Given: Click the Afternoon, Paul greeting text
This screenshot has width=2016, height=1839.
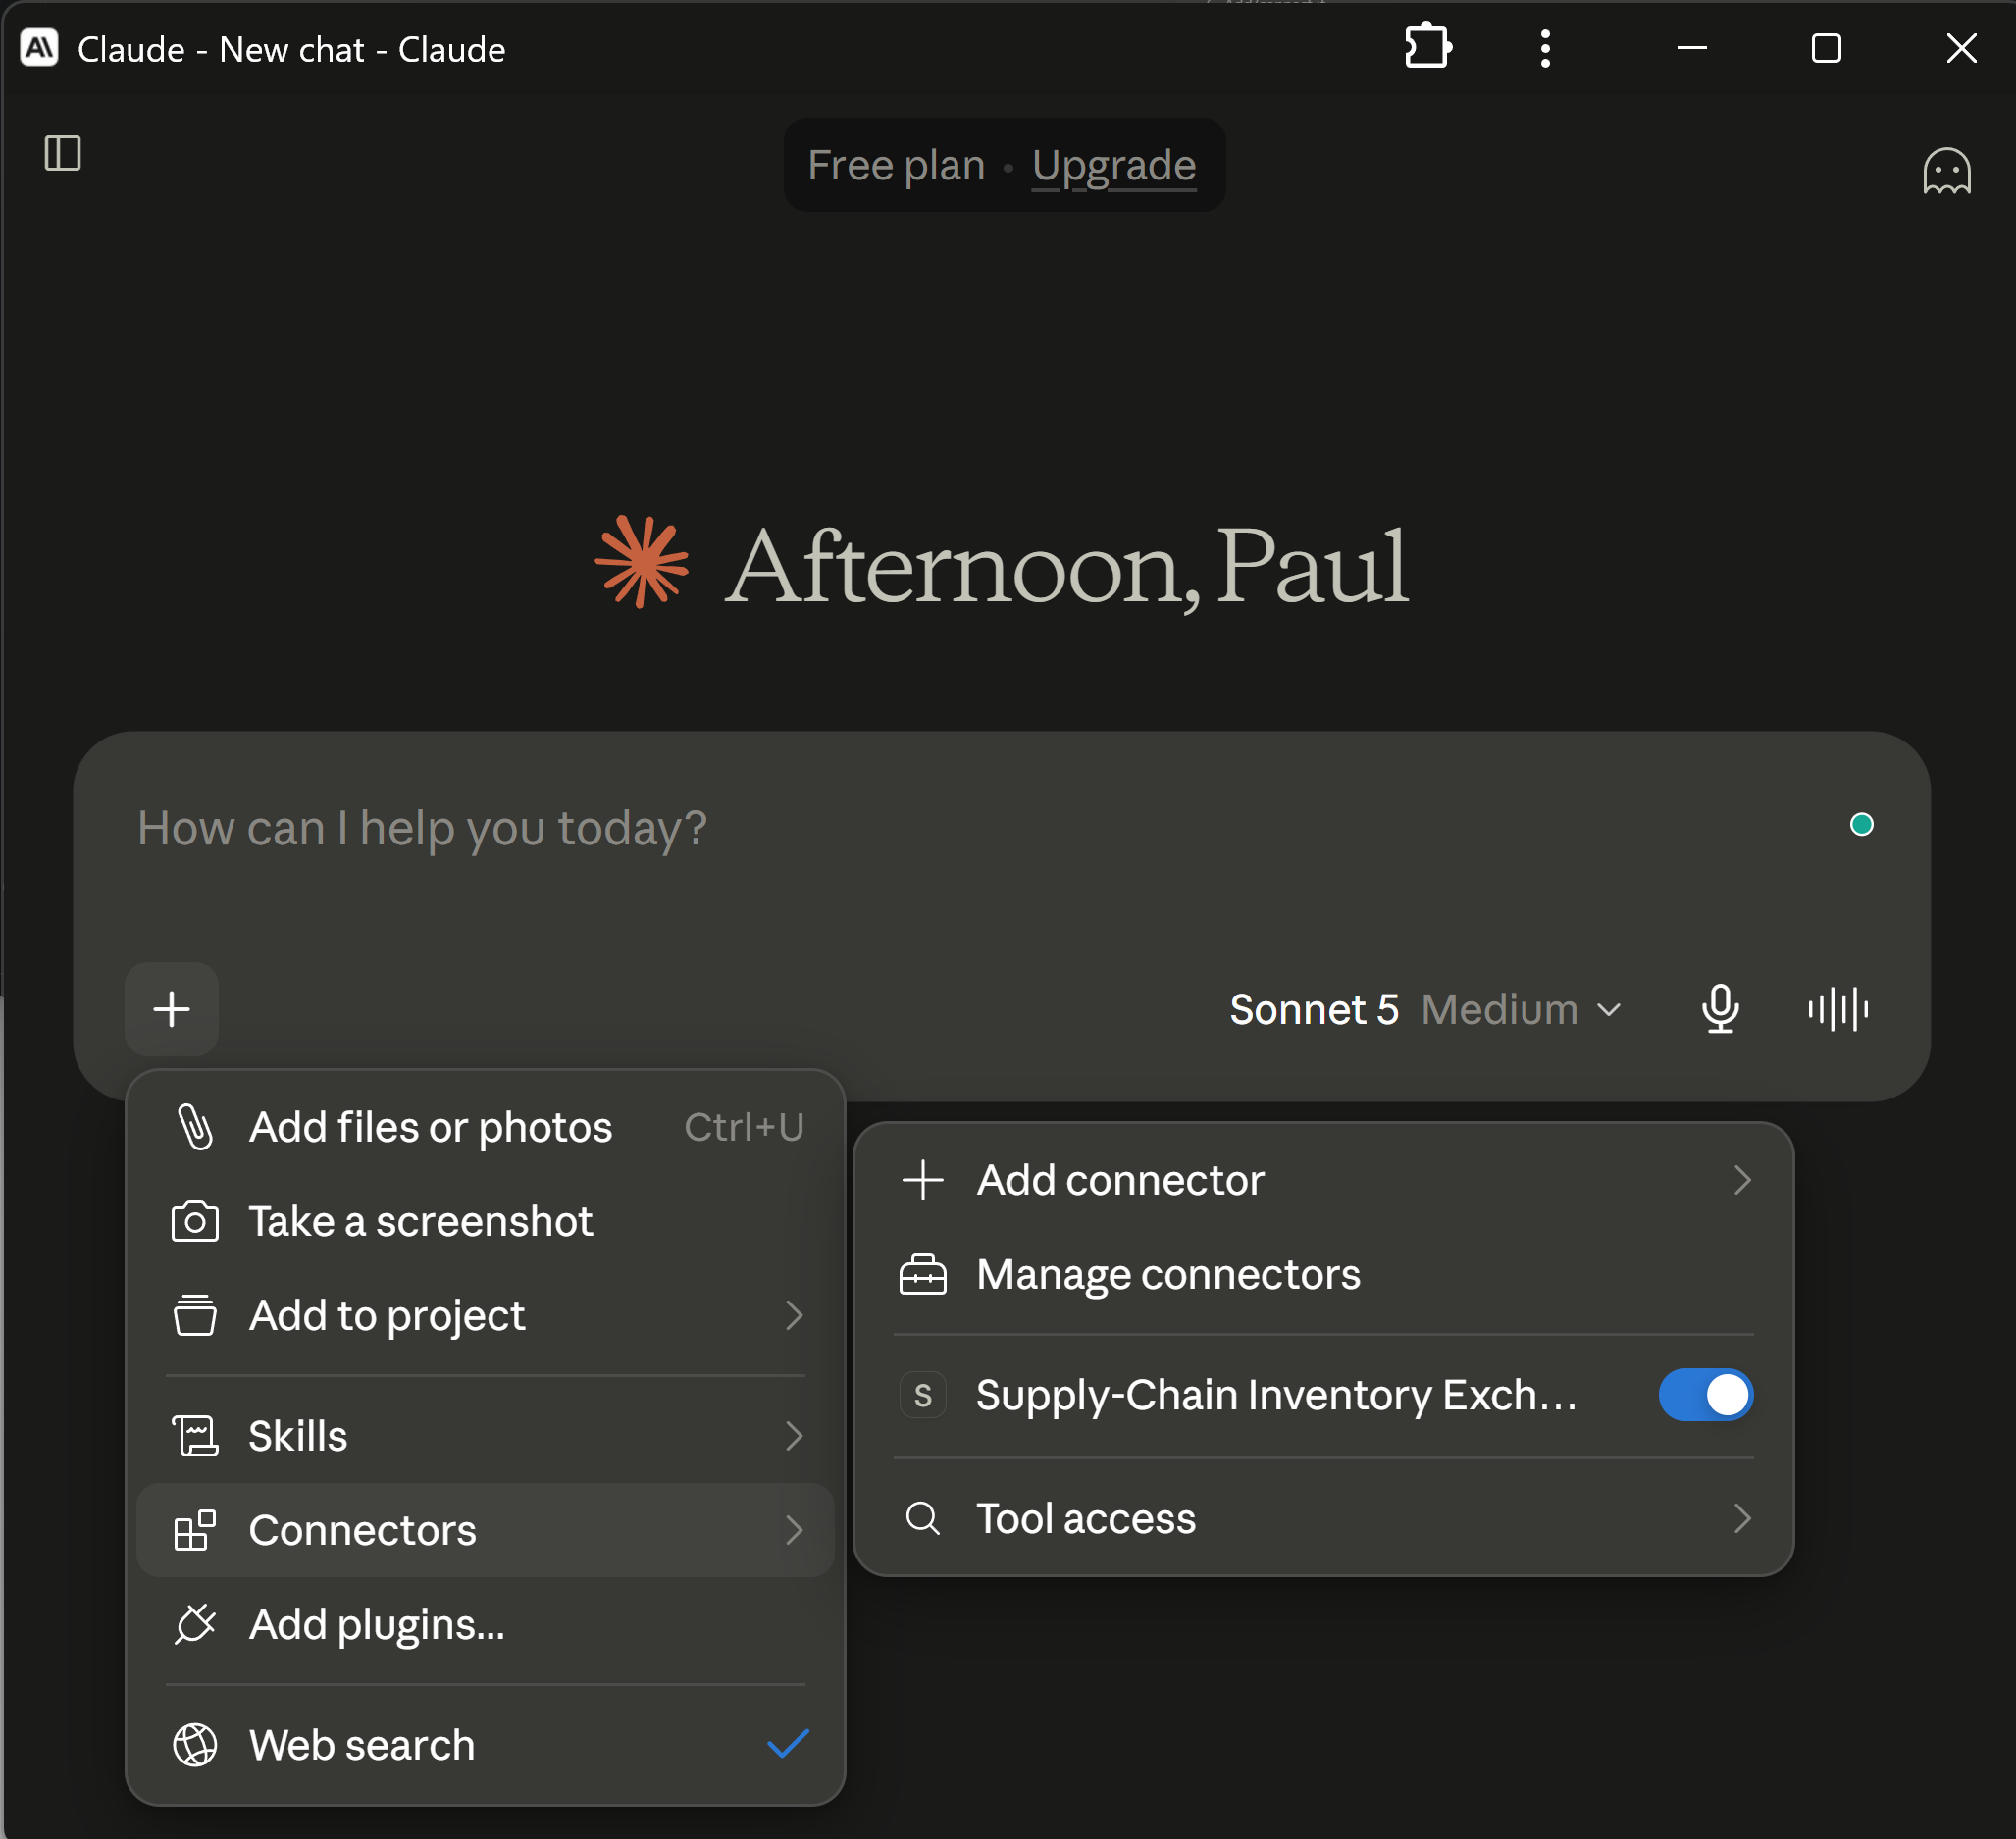Looking at the screenshot, I should 1066,566.
